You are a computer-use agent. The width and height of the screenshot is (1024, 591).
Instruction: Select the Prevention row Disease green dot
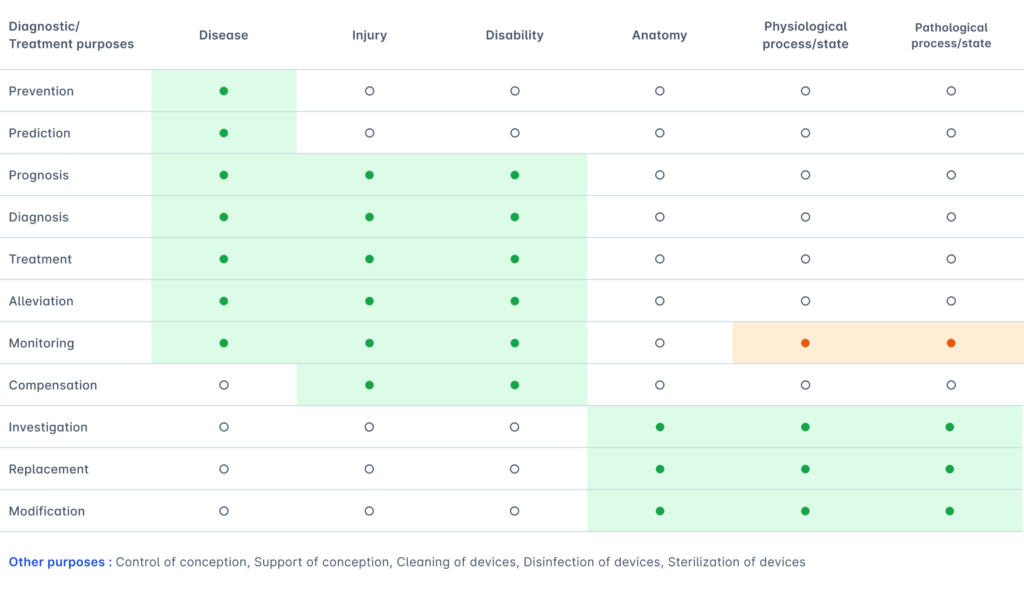tap(224, 91)
